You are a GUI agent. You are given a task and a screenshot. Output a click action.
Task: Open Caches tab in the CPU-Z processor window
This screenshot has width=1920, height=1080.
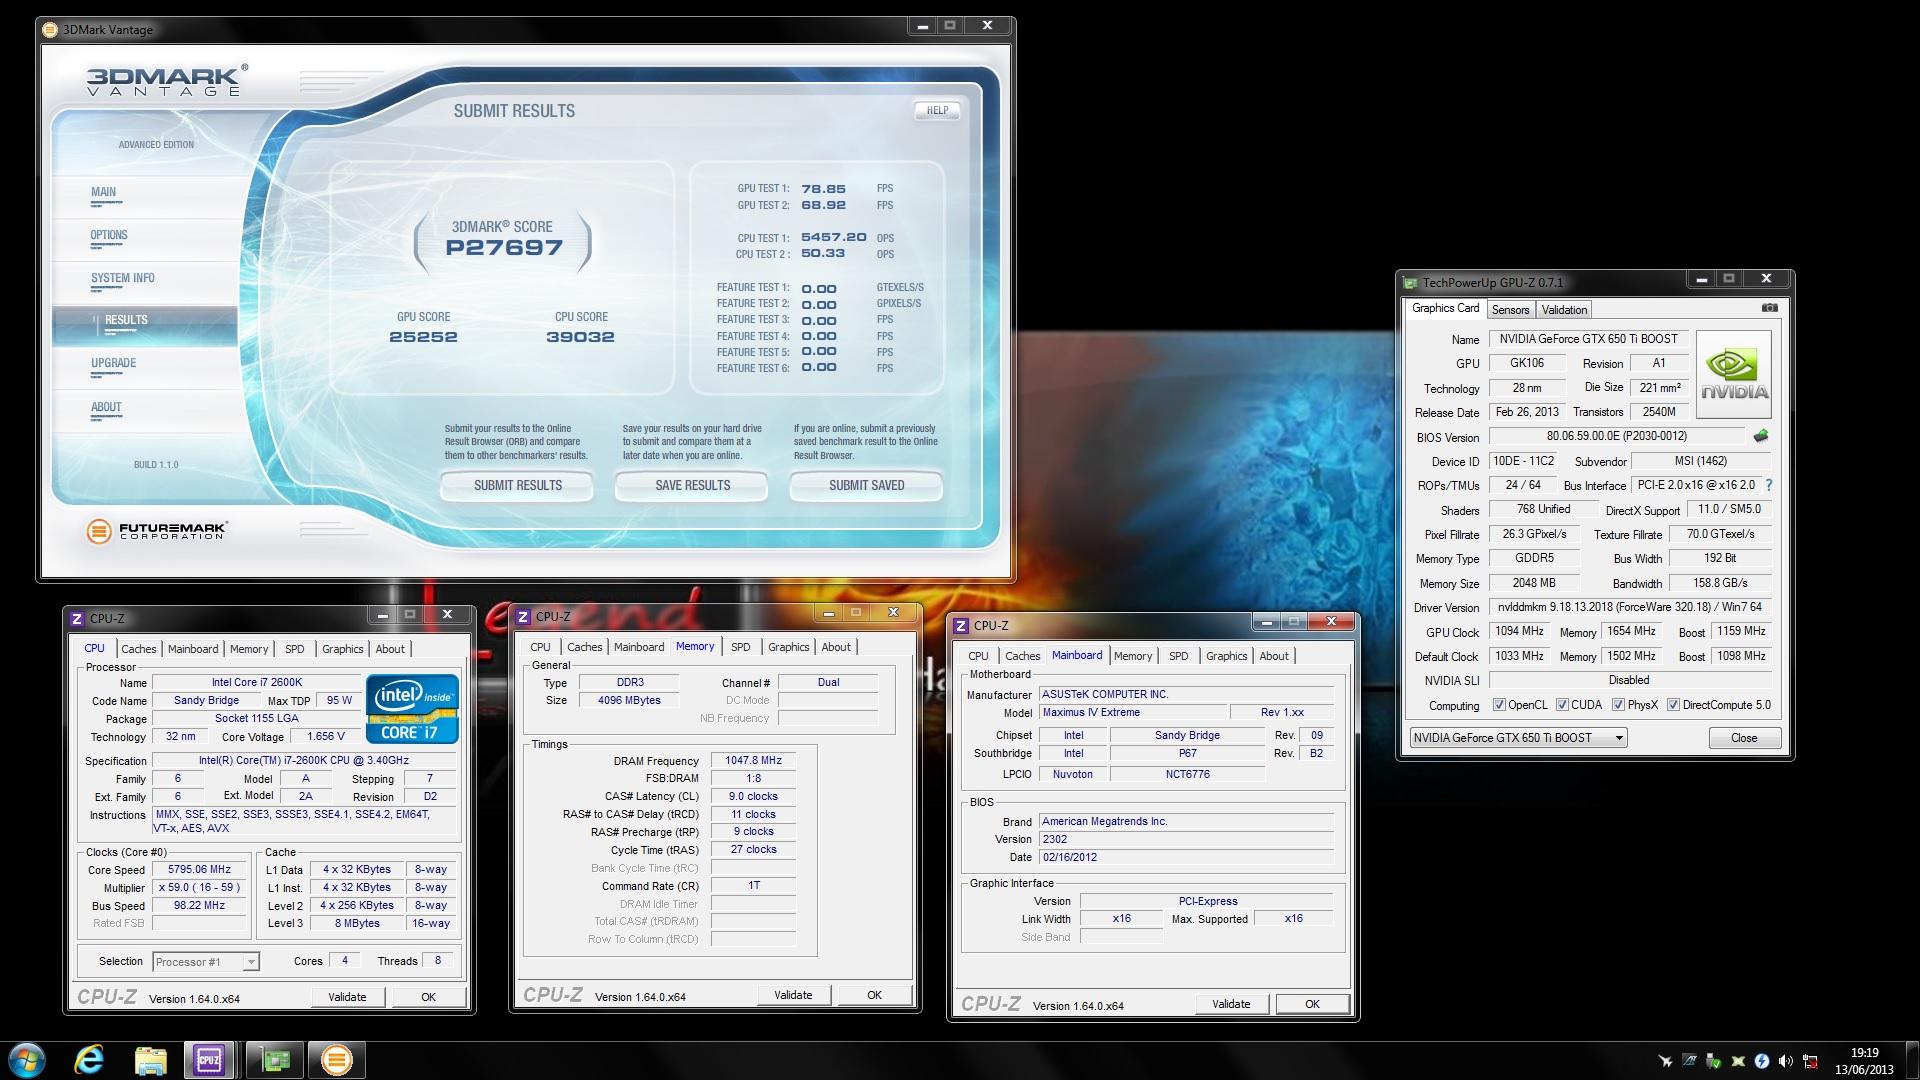pos(139,649)
